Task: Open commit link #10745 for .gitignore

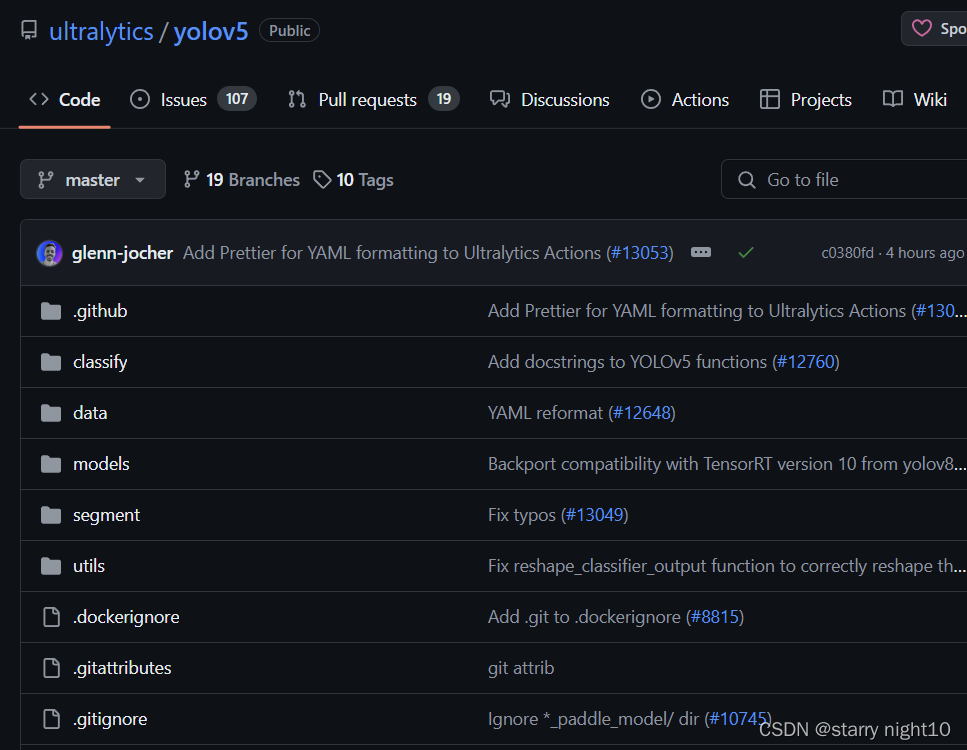Action: (x=738, y=719)
